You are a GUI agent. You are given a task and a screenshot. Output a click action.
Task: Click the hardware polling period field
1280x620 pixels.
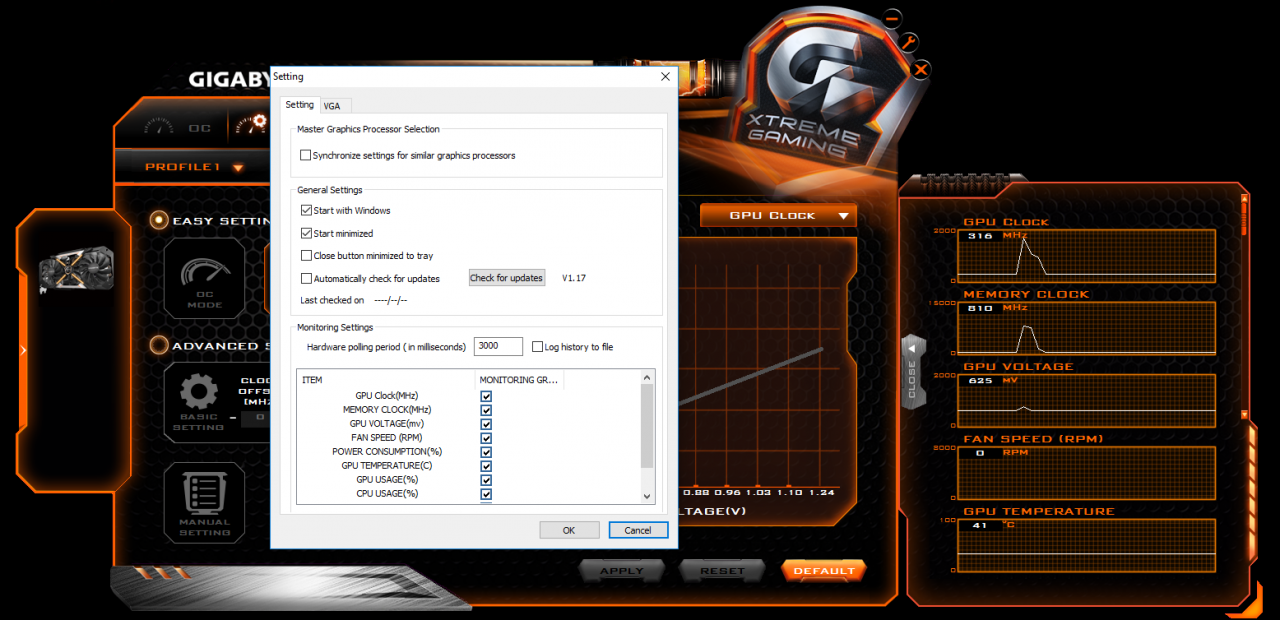point(498,346)
